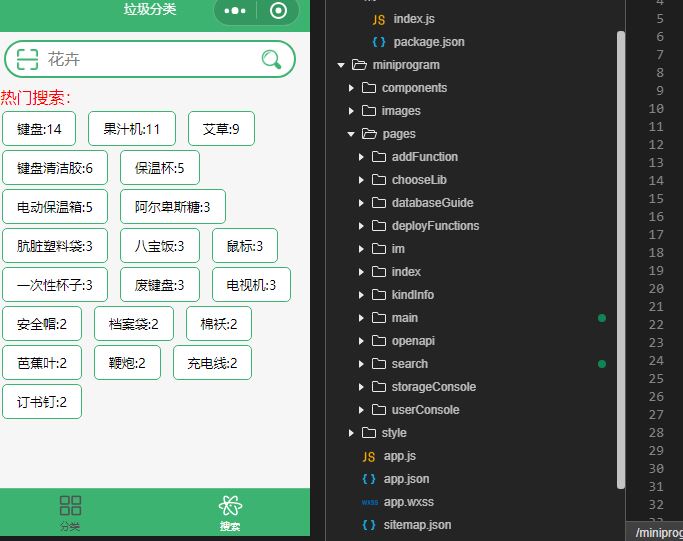This screenshot has height=541, width=683.
Task: Choose the 档案袋:2 tag
Action: pos(134,324)
